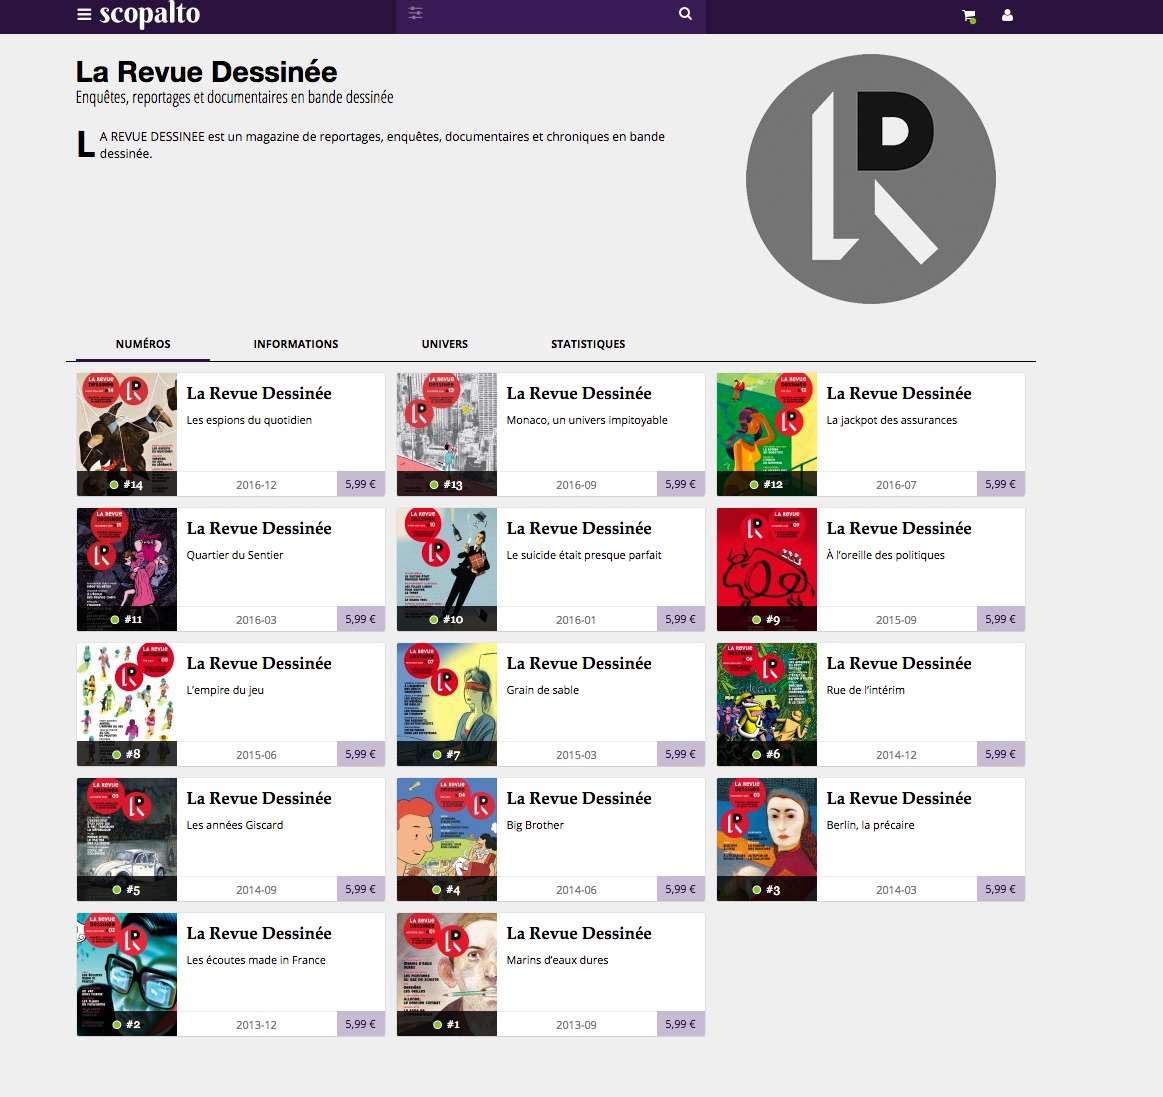This screenshot has width=1163, height=1097.
Task: Click the scopalto logo
Action: [x=150, y=14]
